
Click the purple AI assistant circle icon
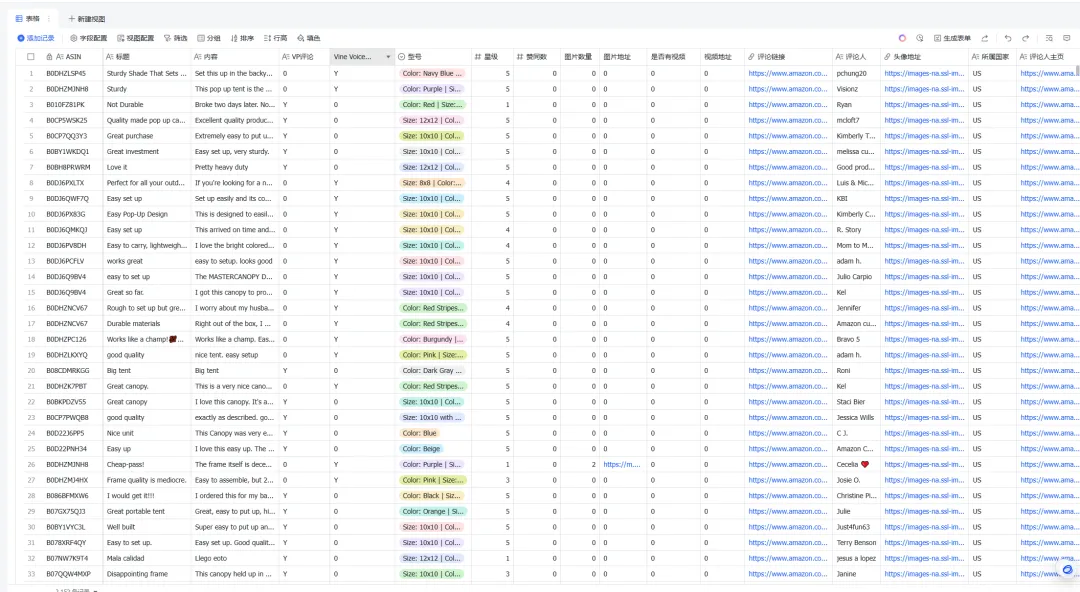pyautogui.click(x=902, y=38)
